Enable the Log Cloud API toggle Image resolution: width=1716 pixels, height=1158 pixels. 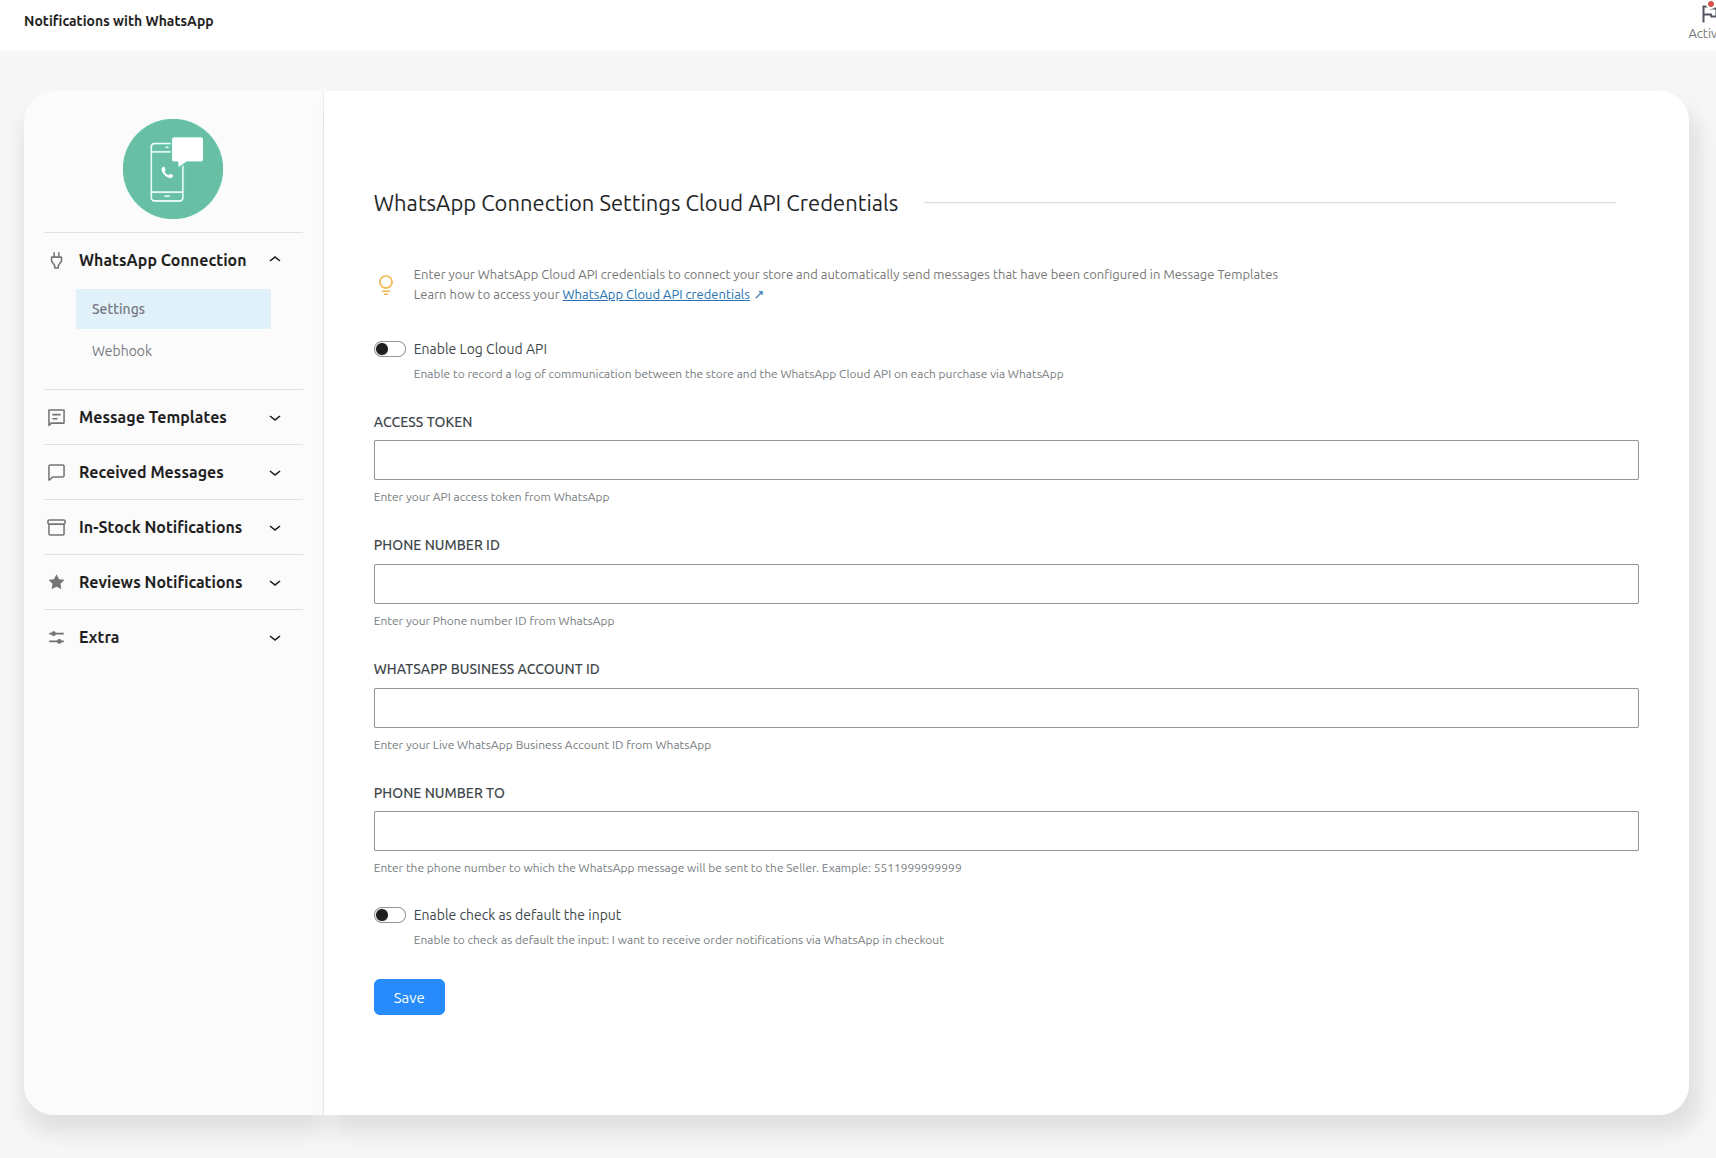click(390, 349)
